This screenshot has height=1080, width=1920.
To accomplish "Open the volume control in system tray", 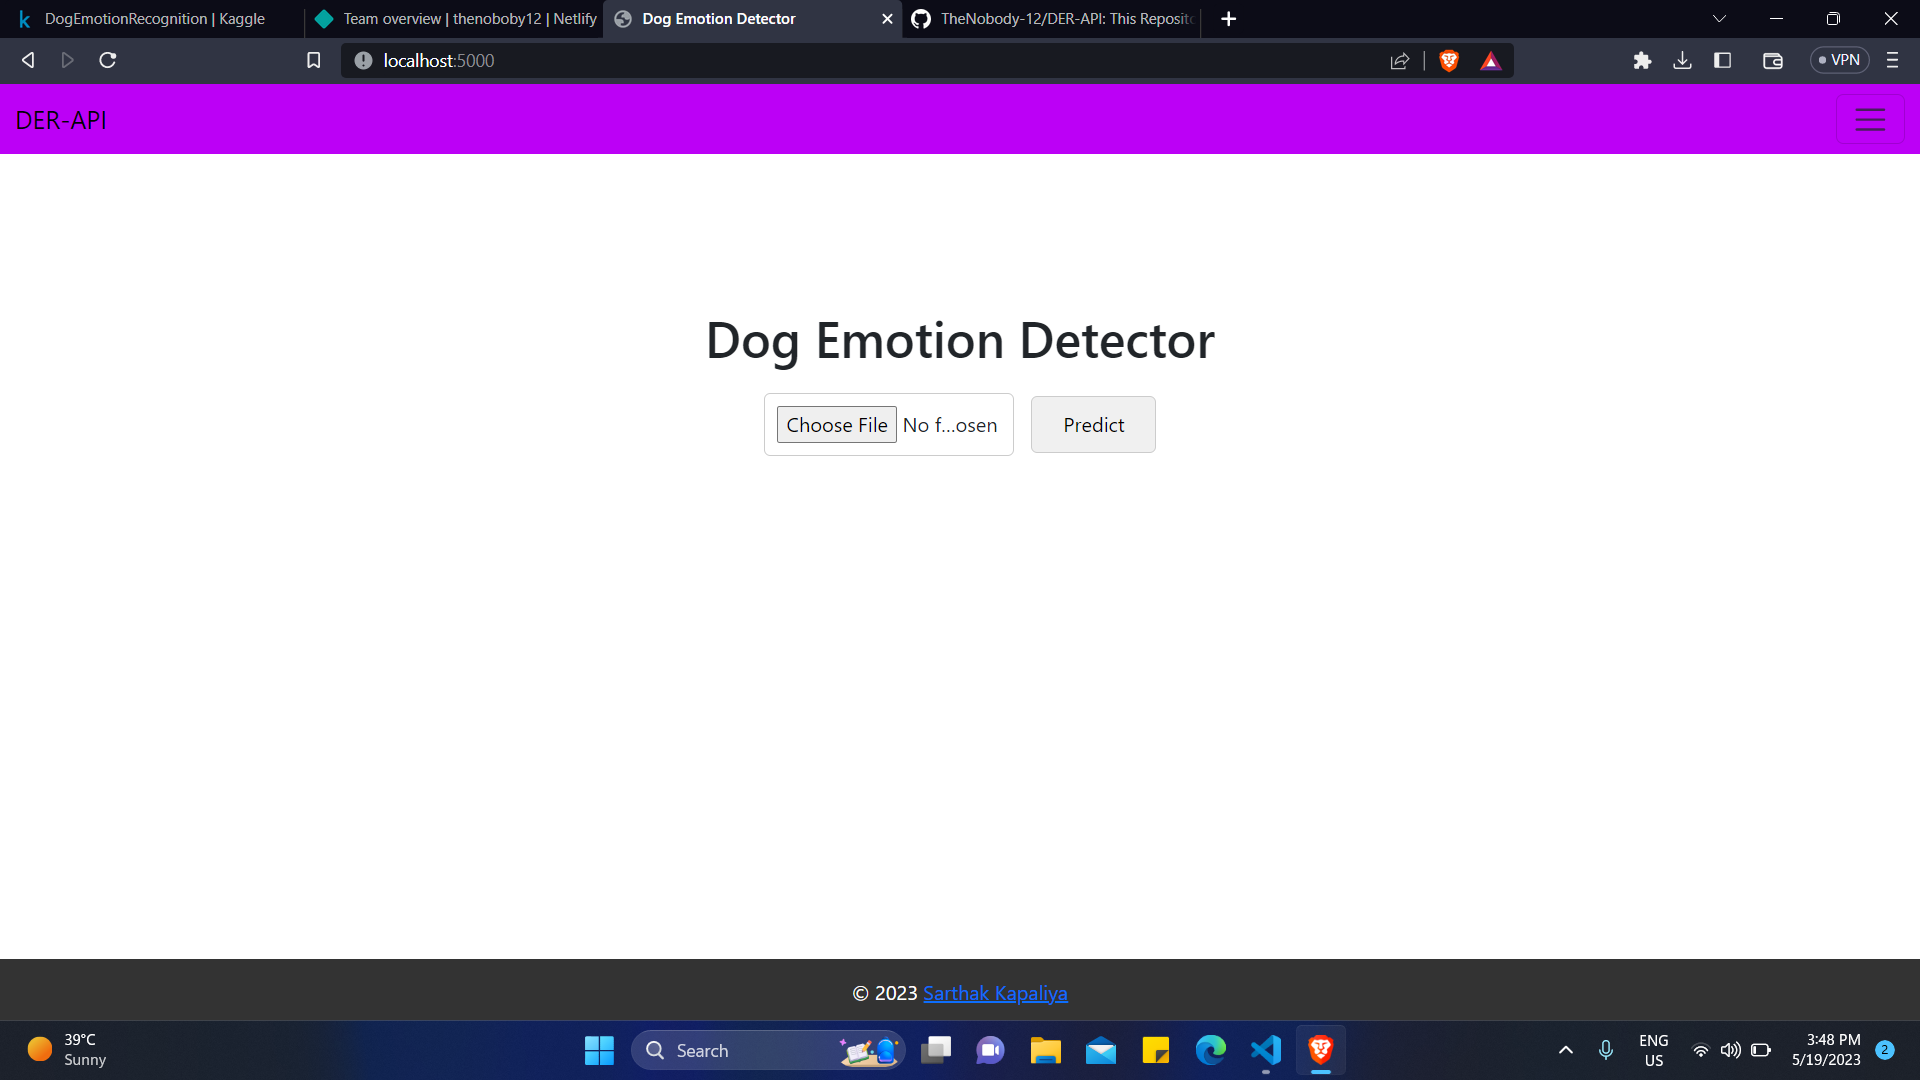I will 1731,1050.
